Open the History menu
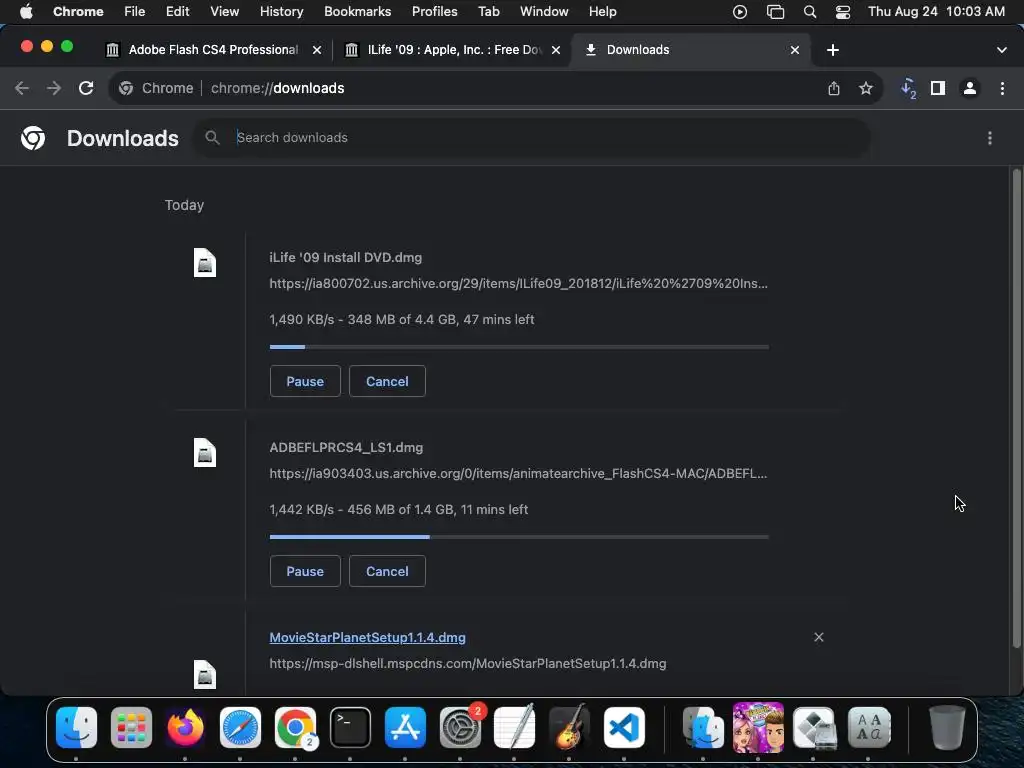The height and width of the screenshot is (768, 1024). coord(281,12)
